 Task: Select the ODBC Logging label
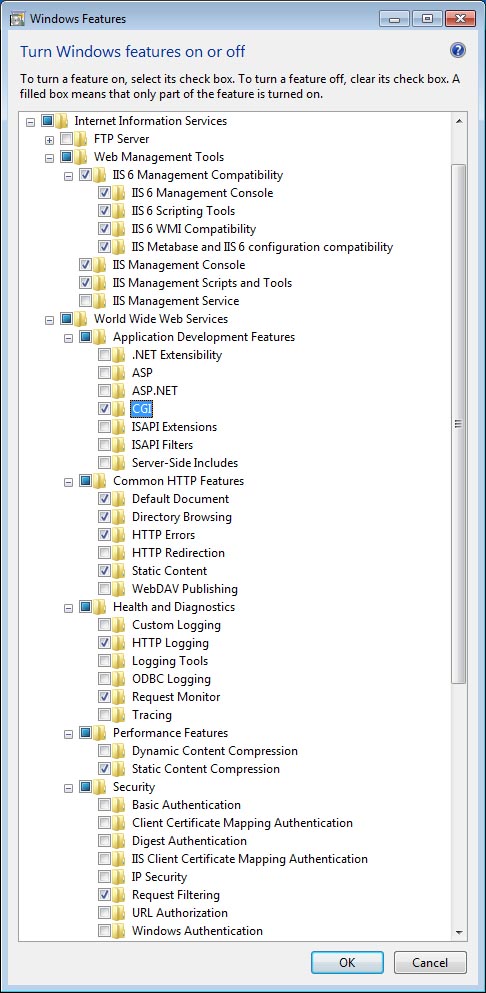(171, 678)
